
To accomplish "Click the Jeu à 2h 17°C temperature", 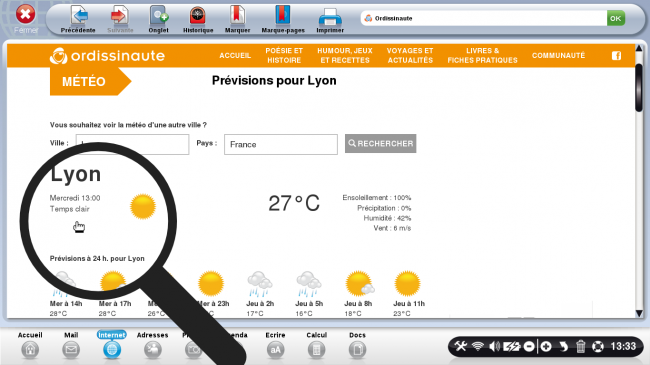I will point(255,314).
